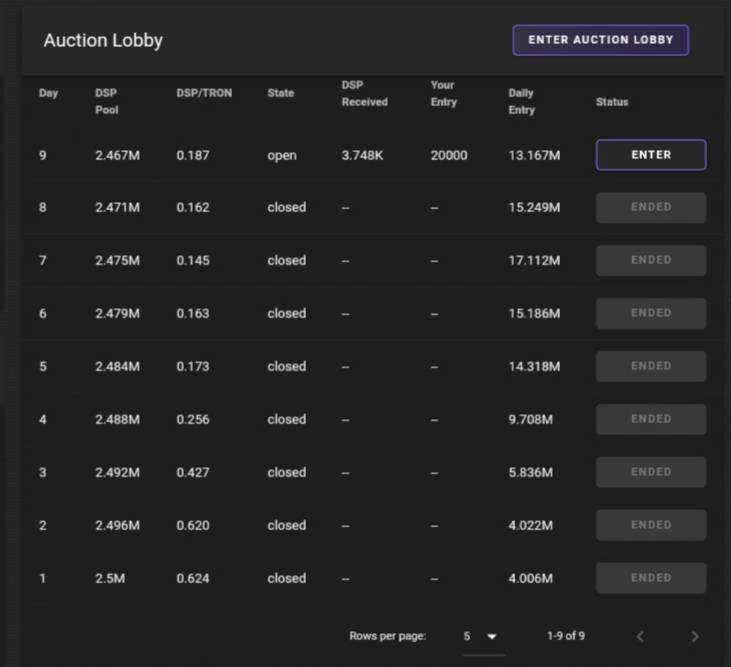Click the ENDED button for day 1
The width and height of the screenshot is (731, 667).
tap(651, 578)
